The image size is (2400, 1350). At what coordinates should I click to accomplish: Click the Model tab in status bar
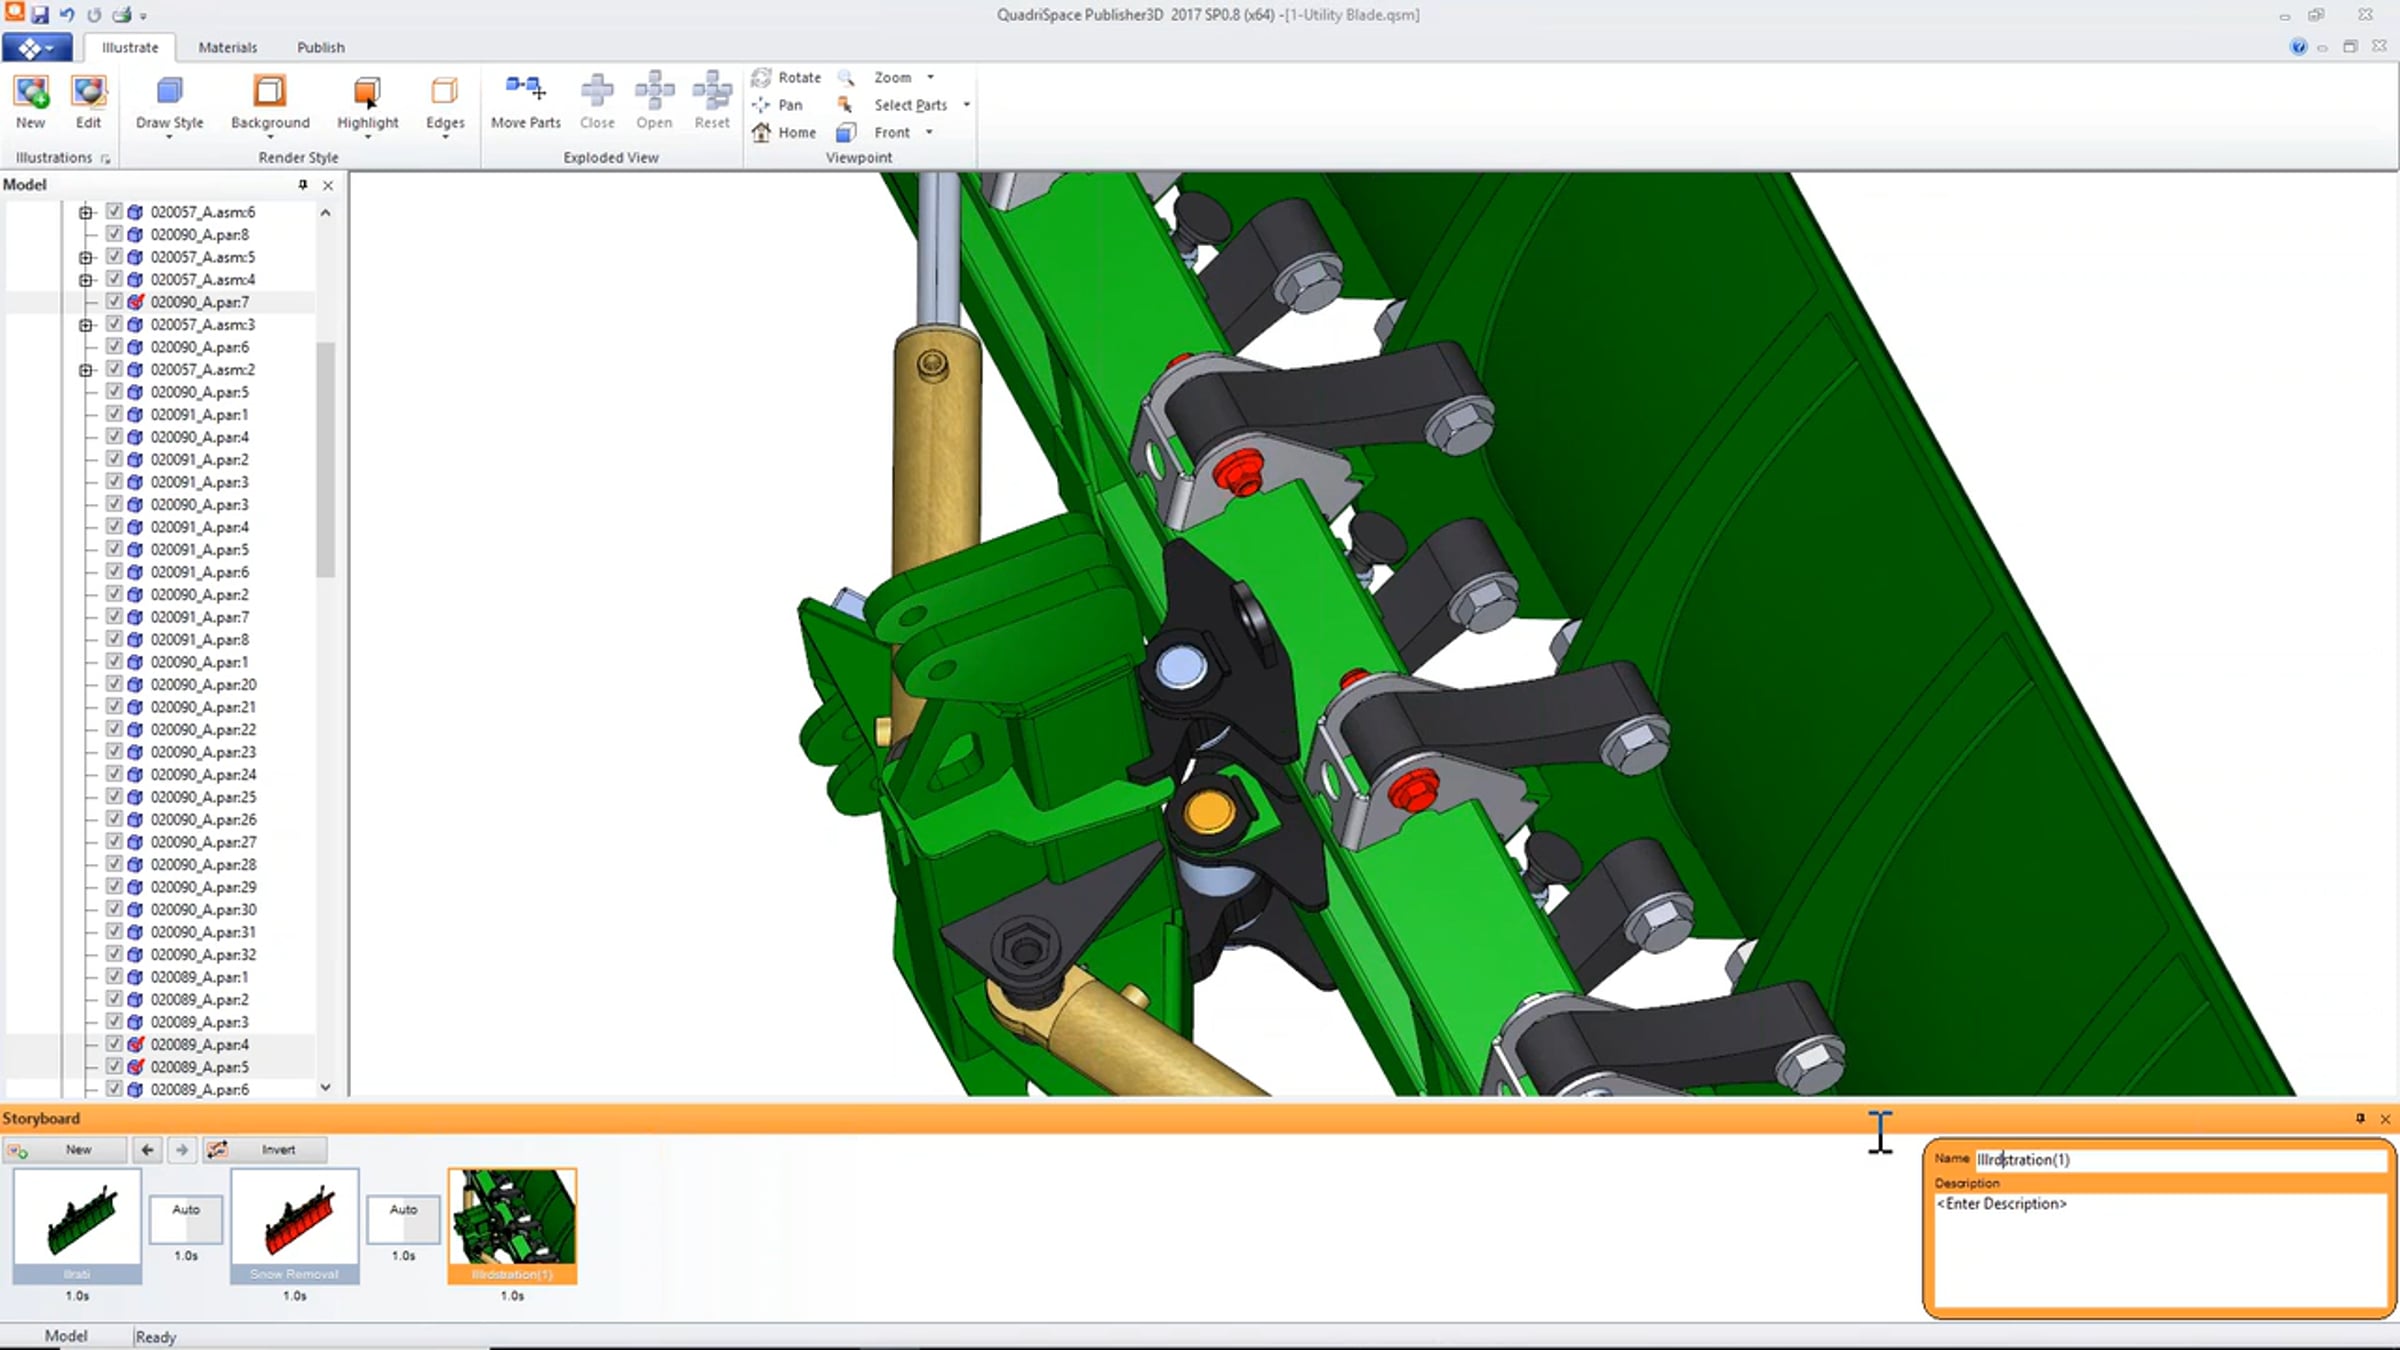[66, 1336]
